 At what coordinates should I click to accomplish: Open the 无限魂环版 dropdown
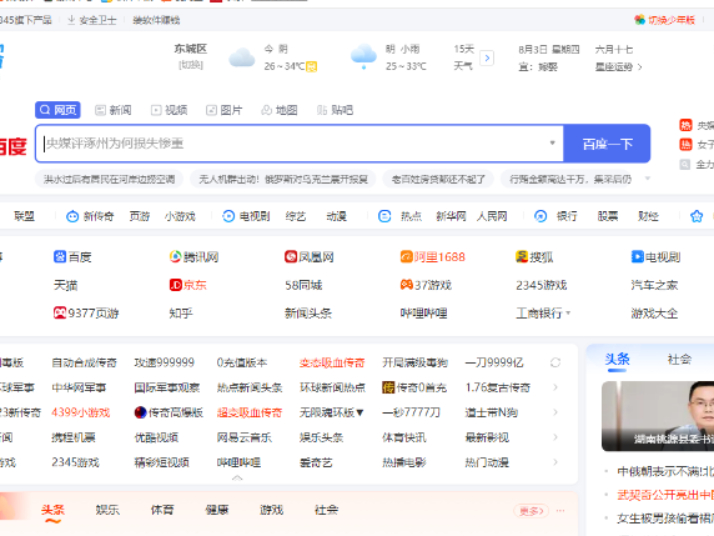point(331,413)
